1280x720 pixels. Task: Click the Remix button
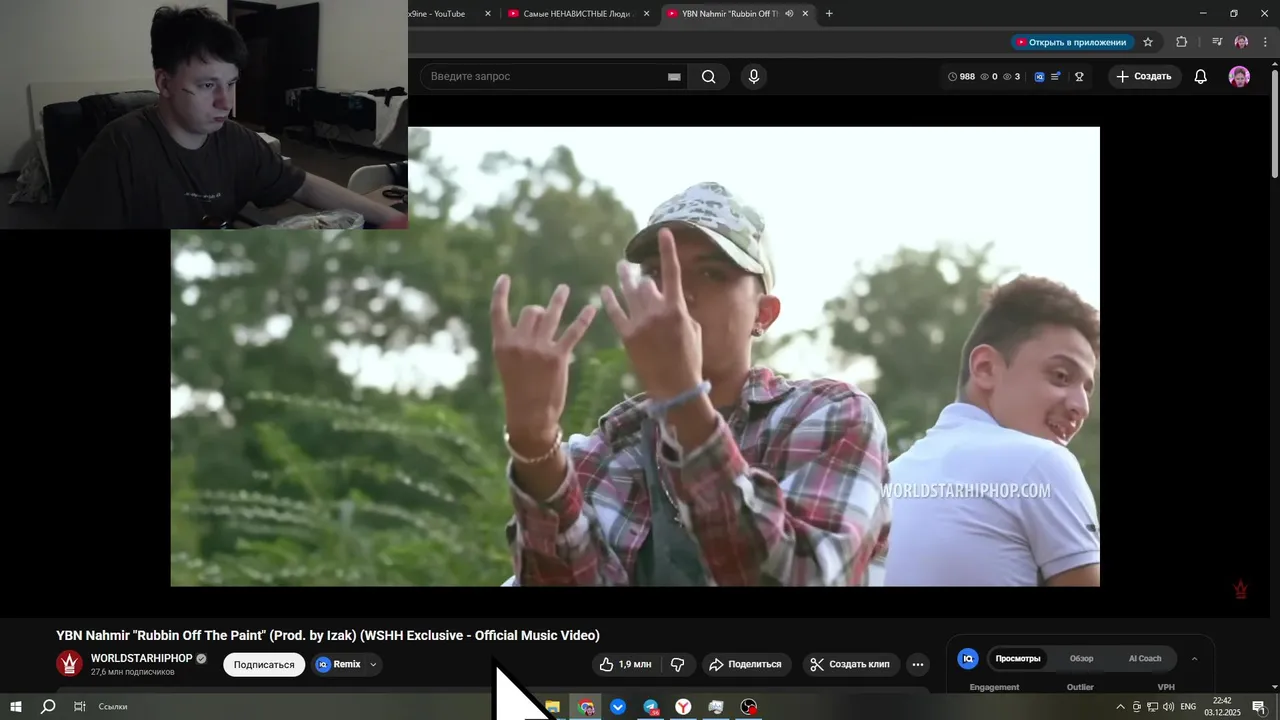[339, 664]
